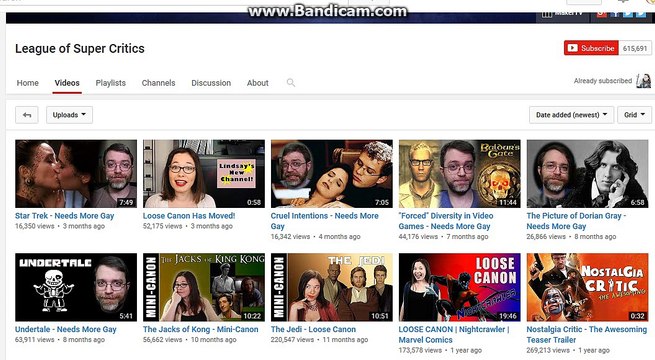The image size is (655, 360).
Task: Select the Videos tab
Action: [x=67, y=83]
